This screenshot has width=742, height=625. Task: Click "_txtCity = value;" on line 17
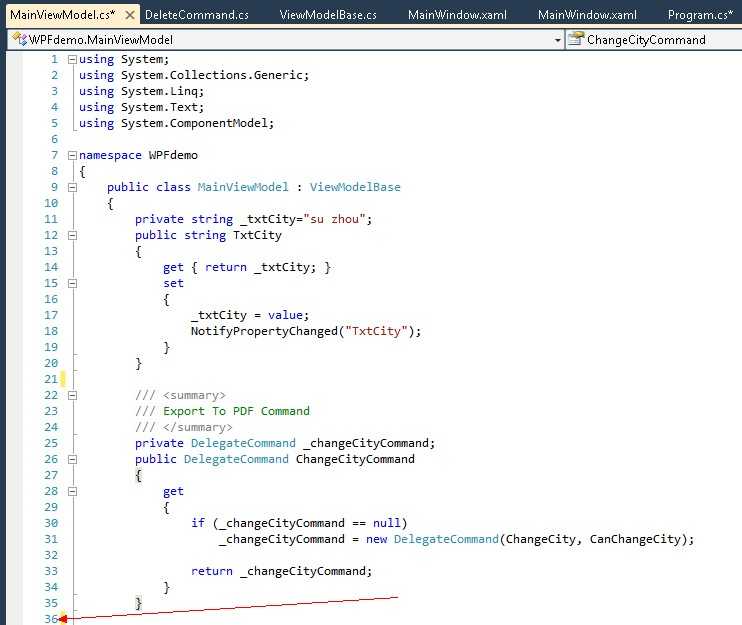point(250,315)
